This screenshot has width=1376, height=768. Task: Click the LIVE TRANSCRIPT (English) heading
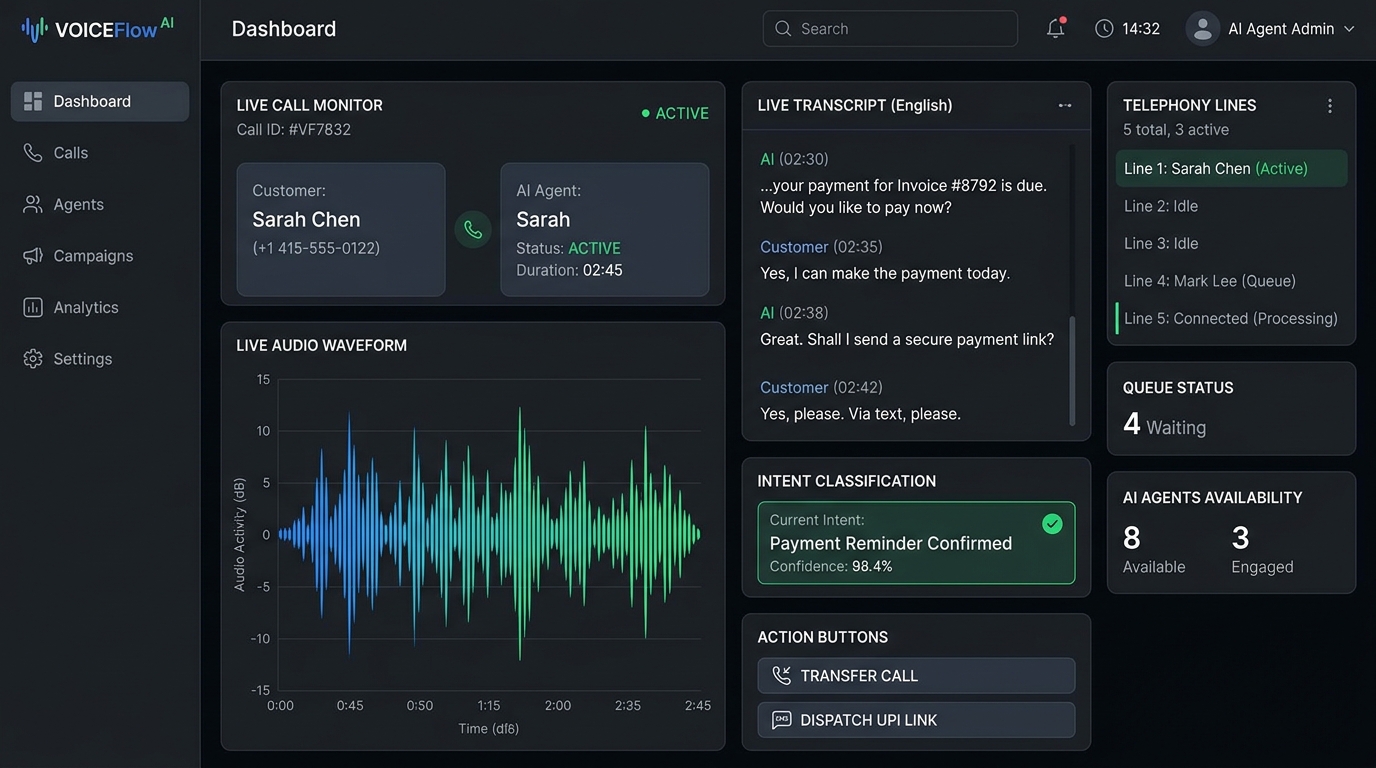855,105
